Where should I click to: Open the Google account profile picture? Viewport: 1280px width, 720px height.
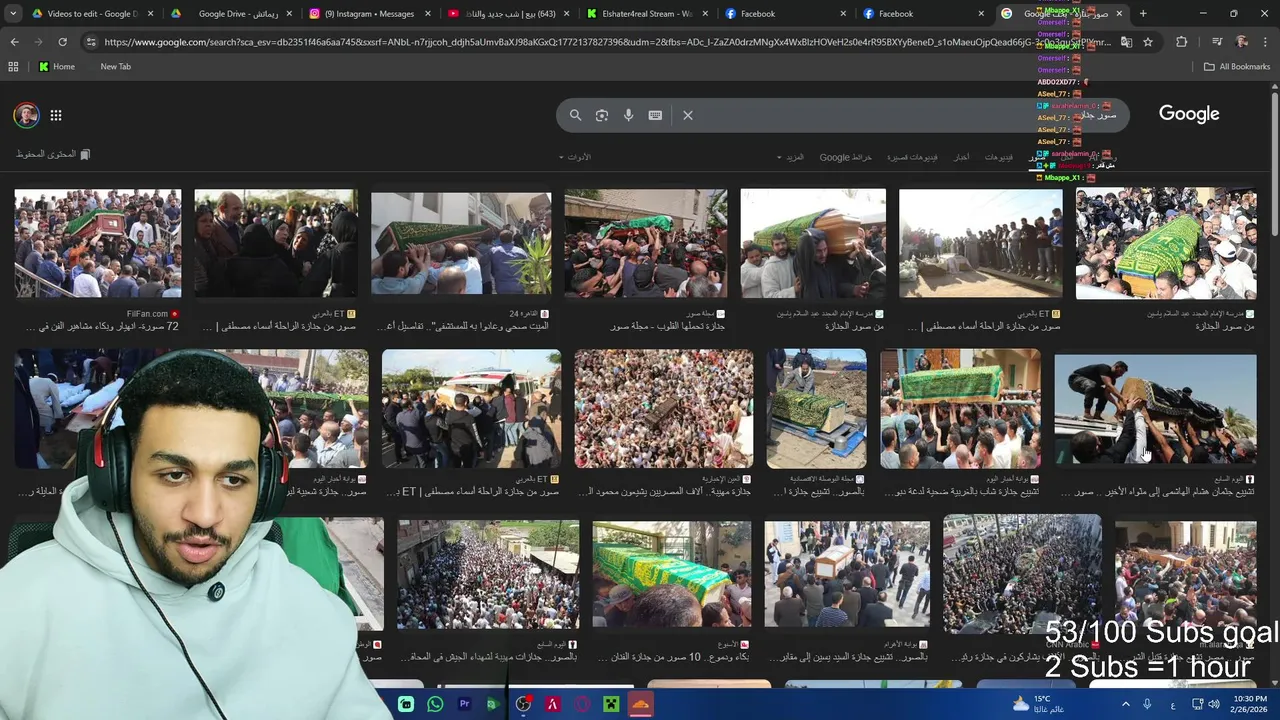coord(26,115)
